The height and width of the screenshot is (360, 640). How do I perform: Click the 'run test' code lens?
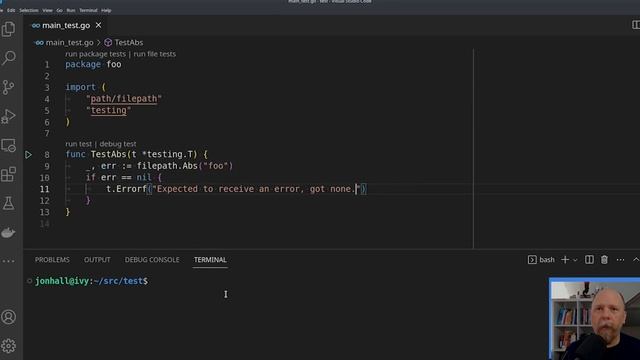tap(78, 144)
